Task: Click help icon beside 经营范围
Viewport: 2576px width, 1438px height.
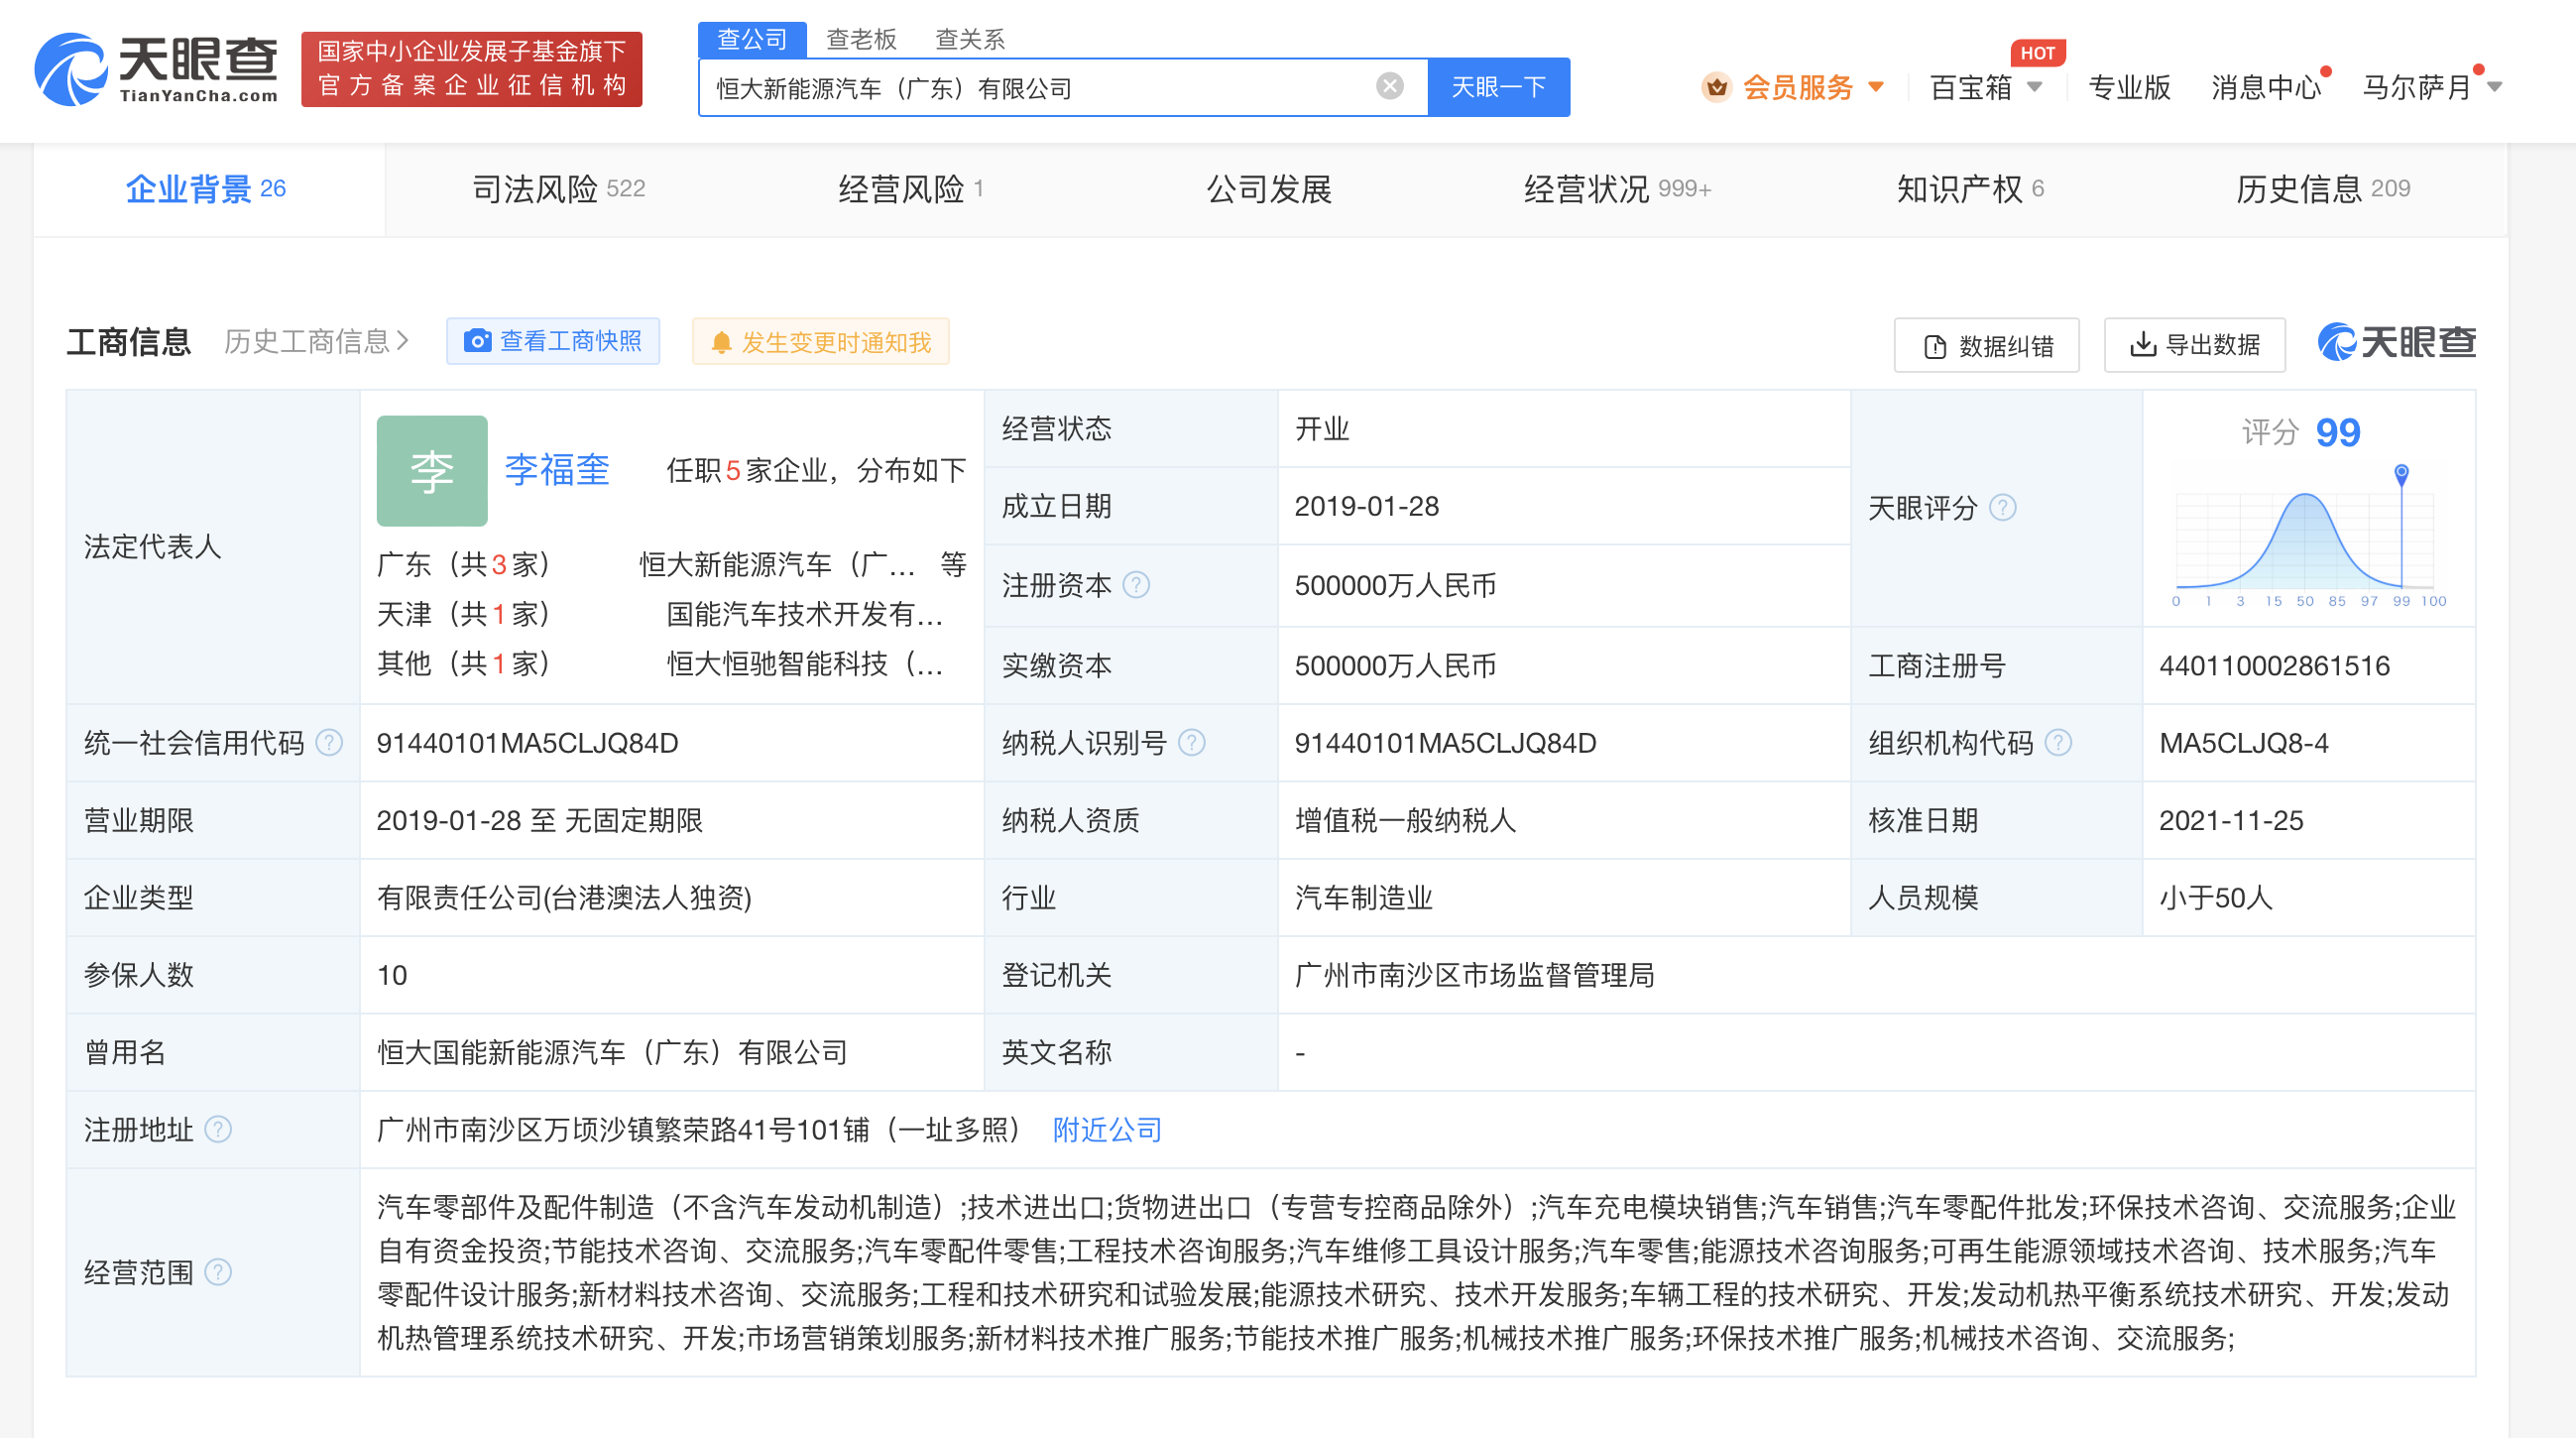Action: pyautogui.click(x=218, y=1273)
